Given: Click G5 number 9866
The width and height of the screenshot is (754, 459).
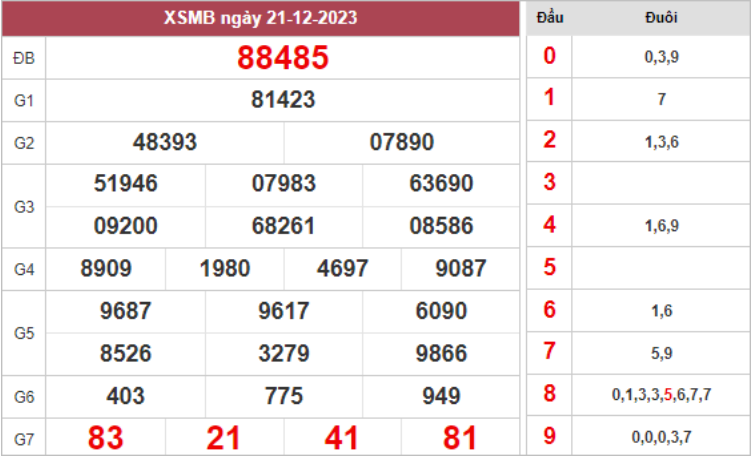Looking at the screenshot, I should (441, 353).
